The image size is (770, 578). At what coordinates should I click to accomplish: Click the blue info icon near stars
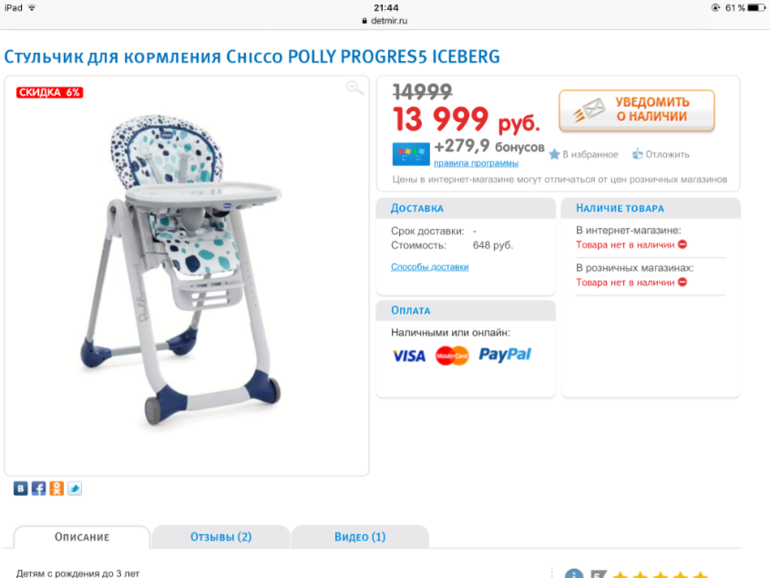tap(574, 574)
